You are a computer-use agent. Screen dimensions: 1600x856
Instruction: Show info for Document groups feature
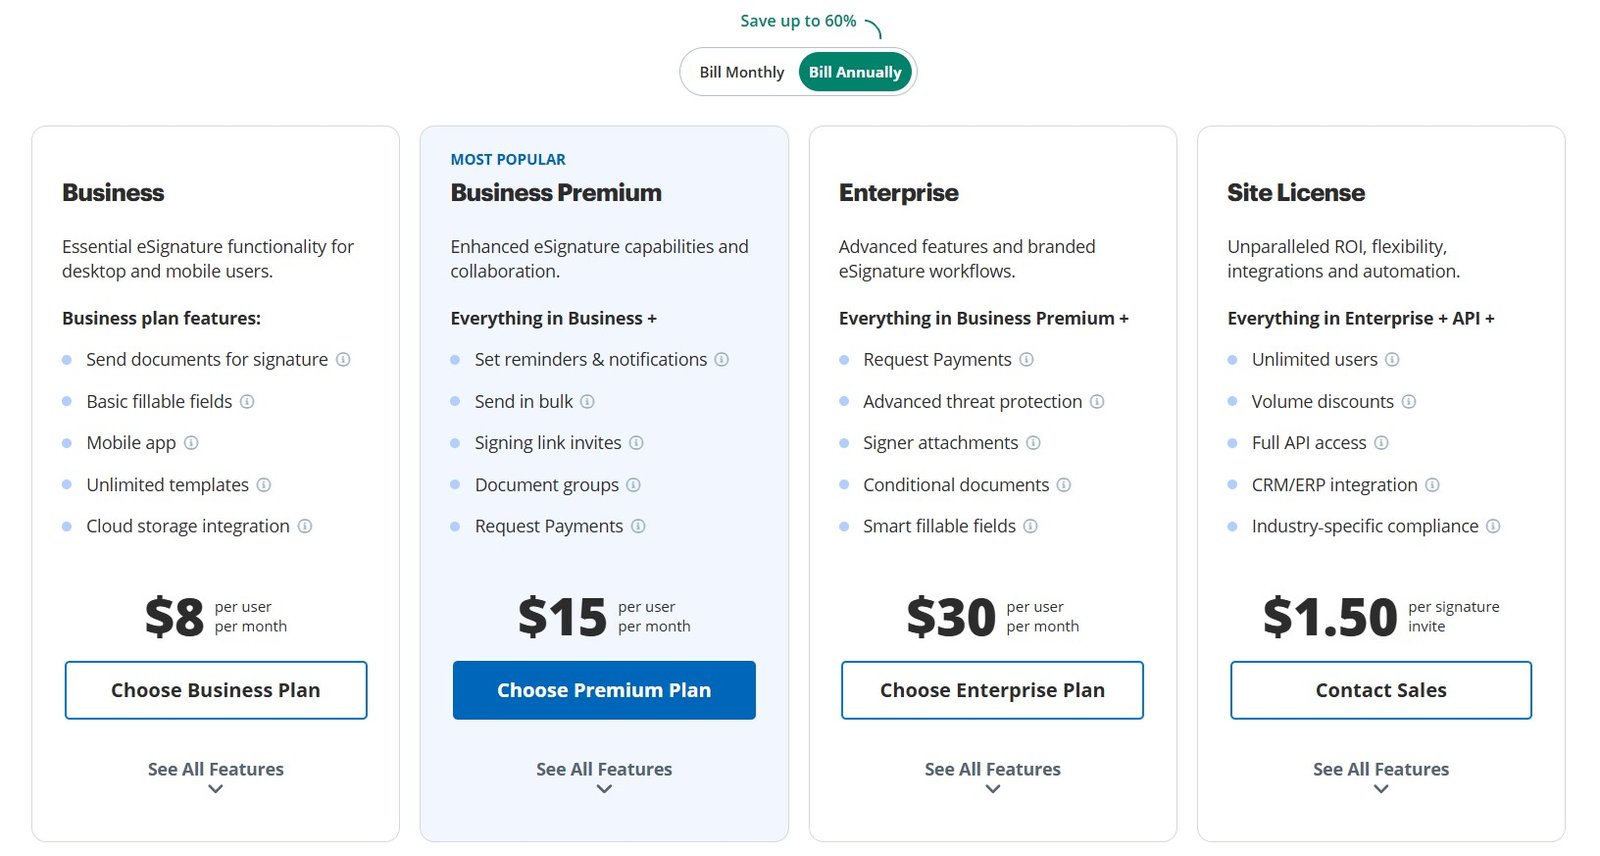[x=633, y=485]
